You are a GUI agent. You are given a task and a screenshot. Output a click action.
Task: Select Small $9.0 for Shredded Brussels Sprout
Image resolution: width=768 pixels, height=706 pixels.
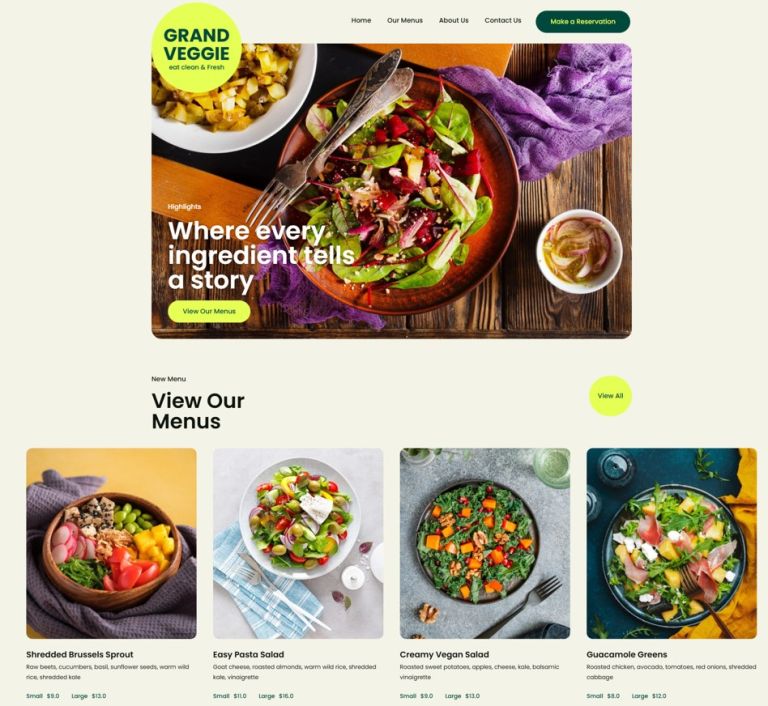click(x=43, y=696)
